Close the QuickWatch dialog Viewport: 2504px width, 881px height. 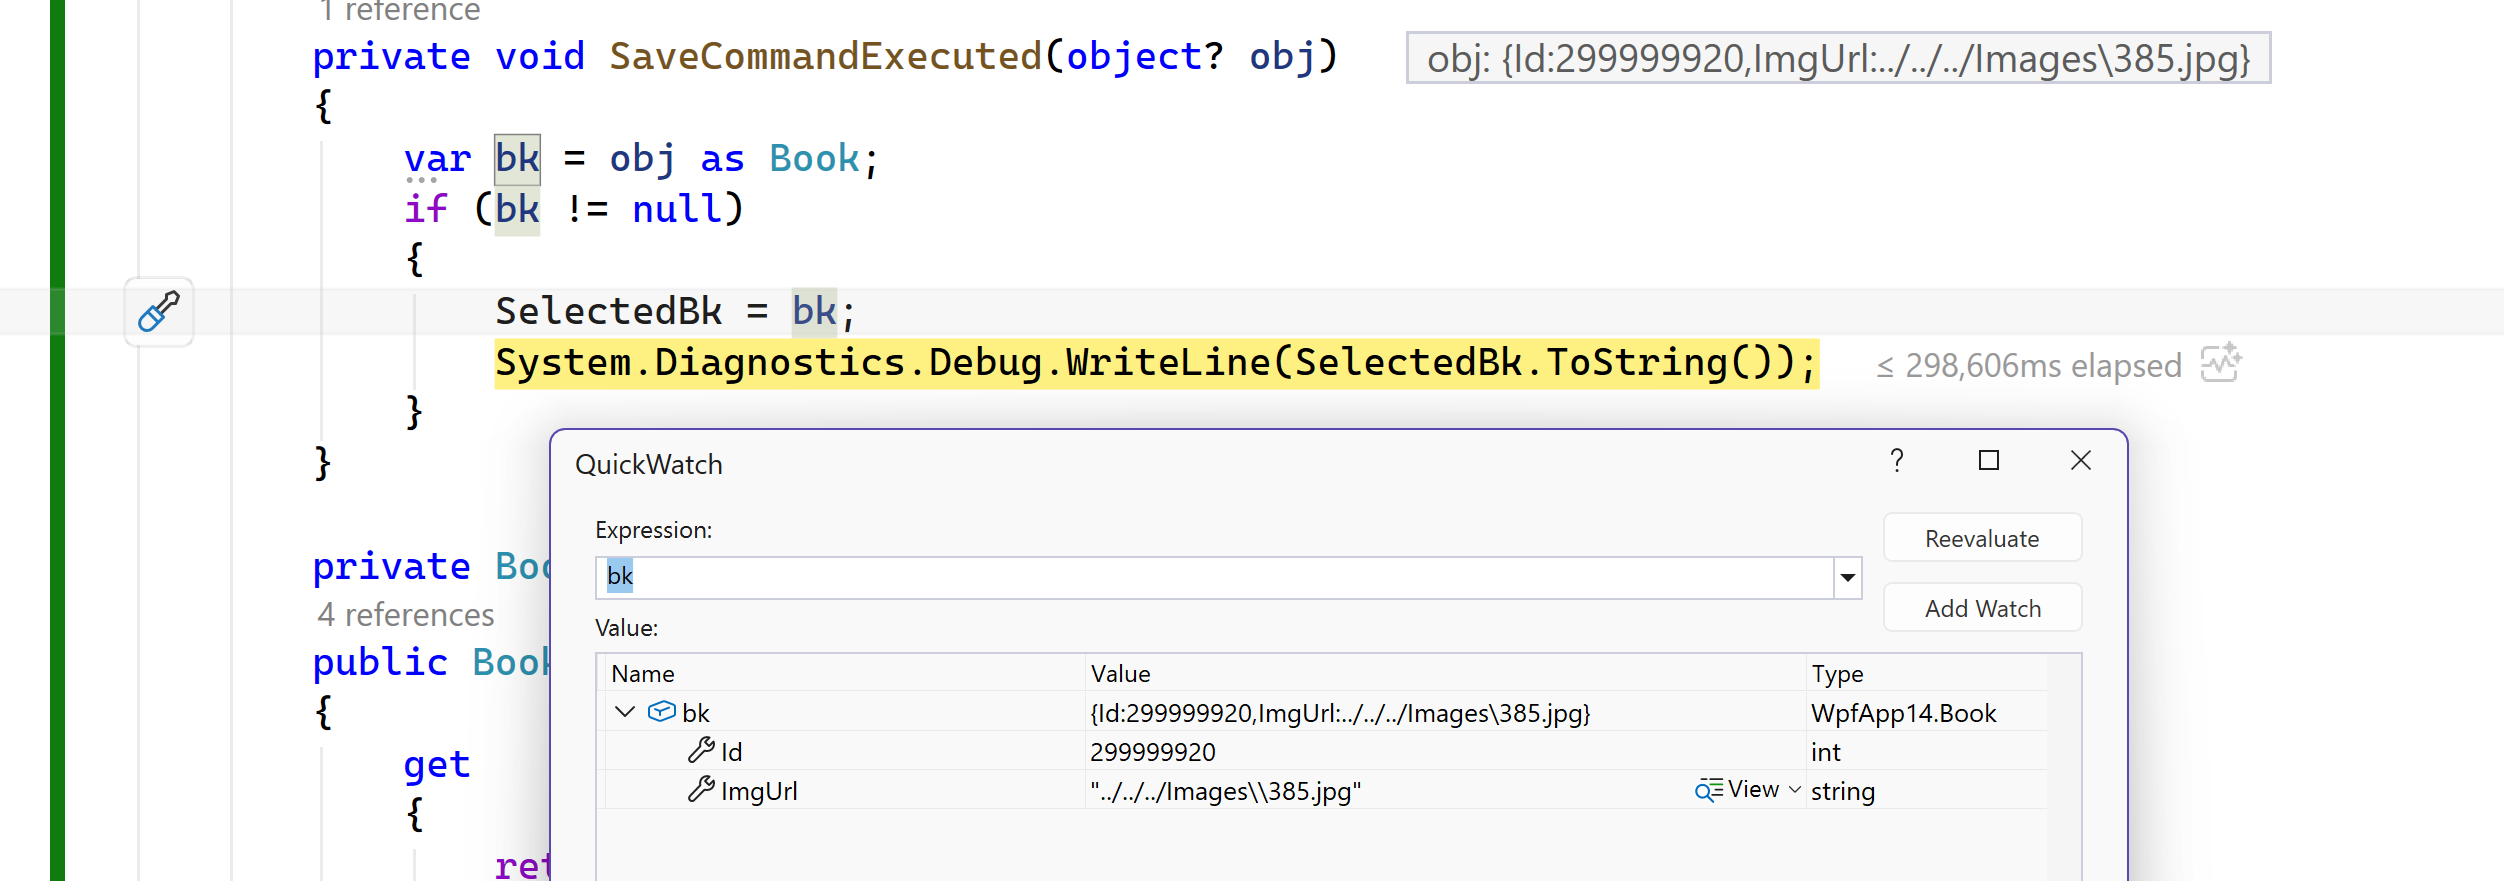tap(2081, 460)
